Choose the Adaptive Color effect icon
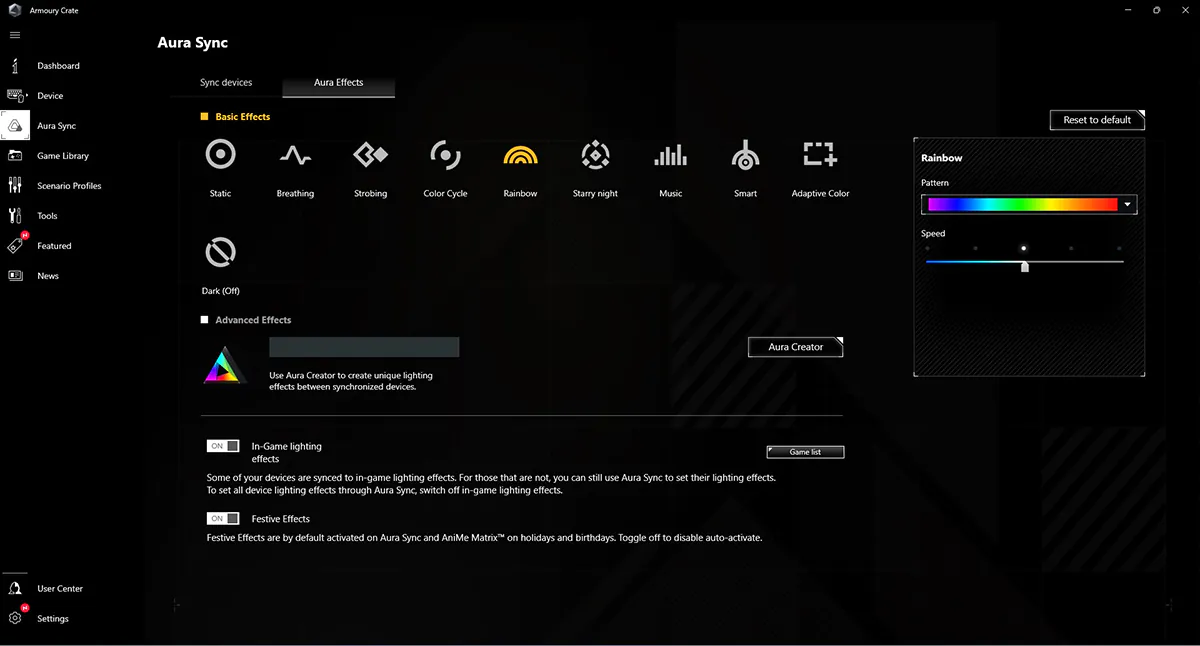The width and height of the screenshot is (1200, 646). click(x=820, y=154)
